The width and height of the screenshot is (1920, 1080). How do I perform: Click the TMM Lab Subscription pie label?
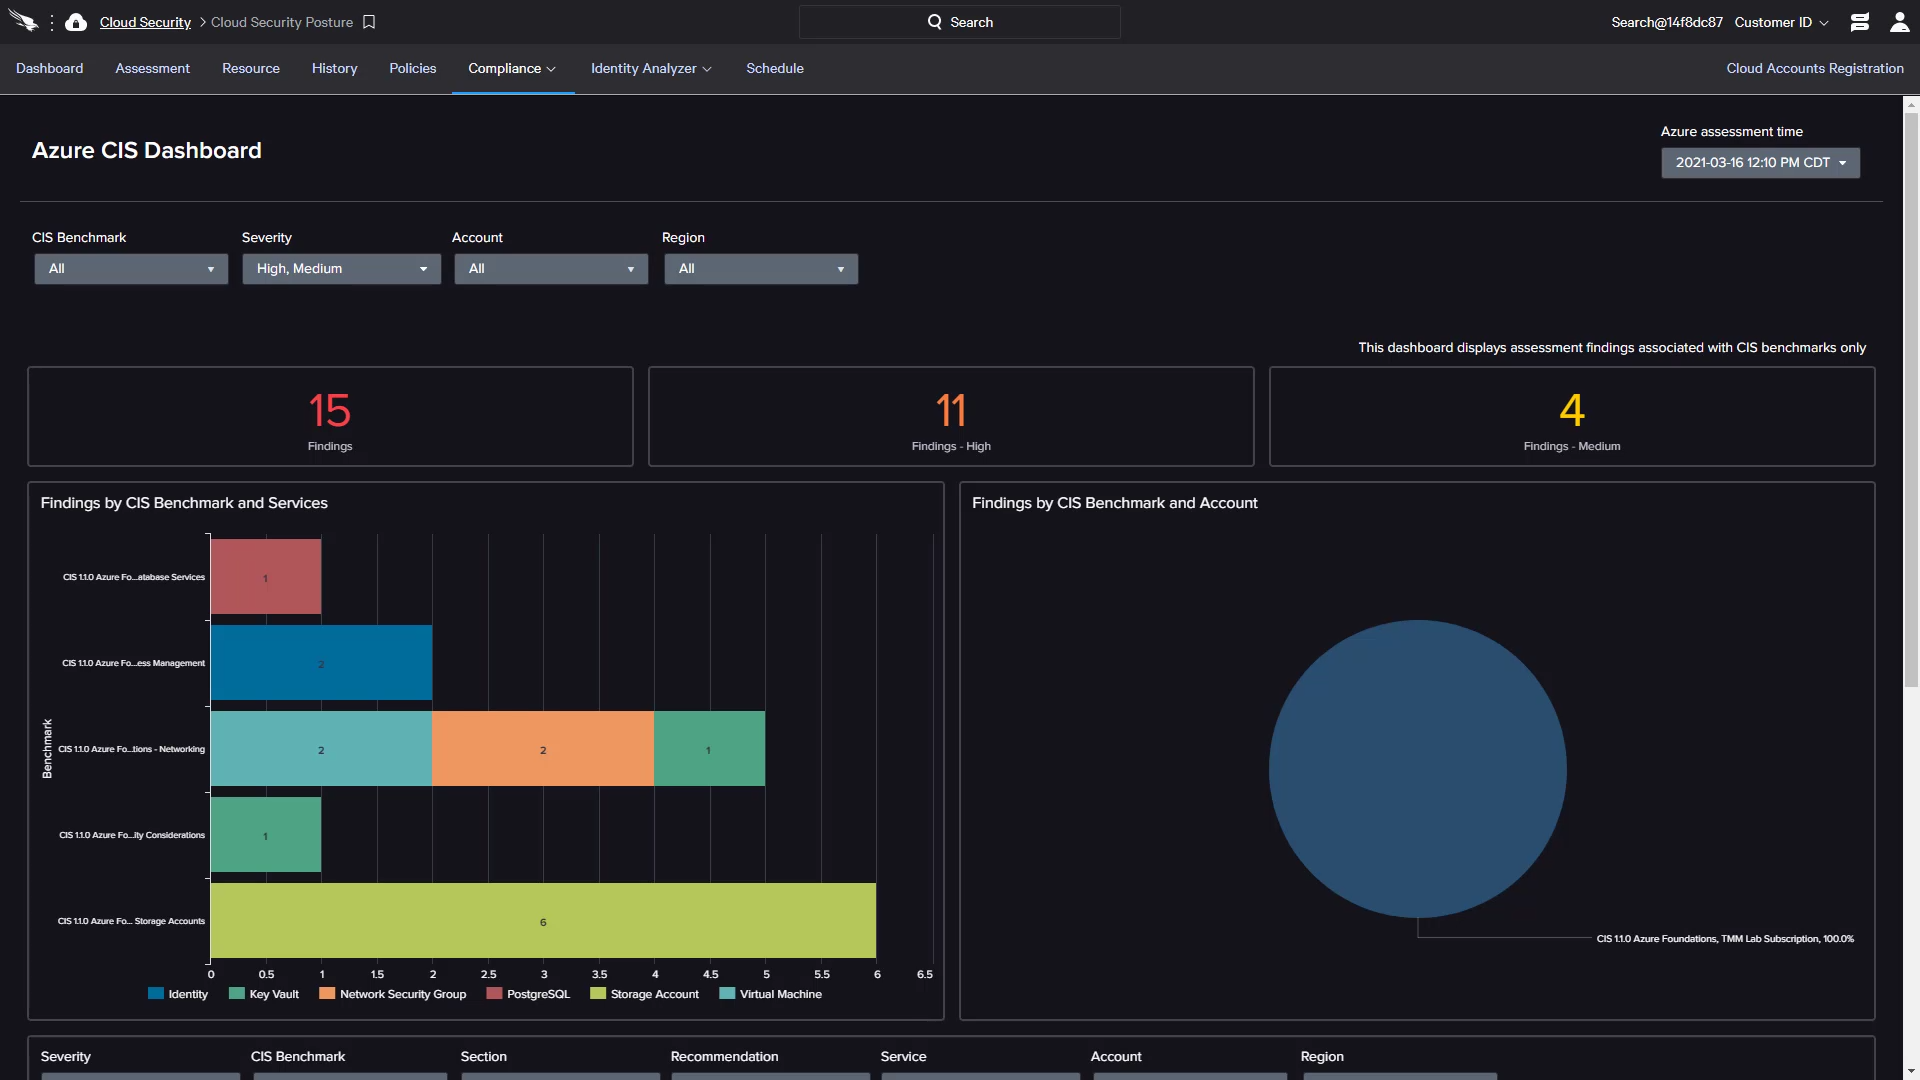[1725, 939]
